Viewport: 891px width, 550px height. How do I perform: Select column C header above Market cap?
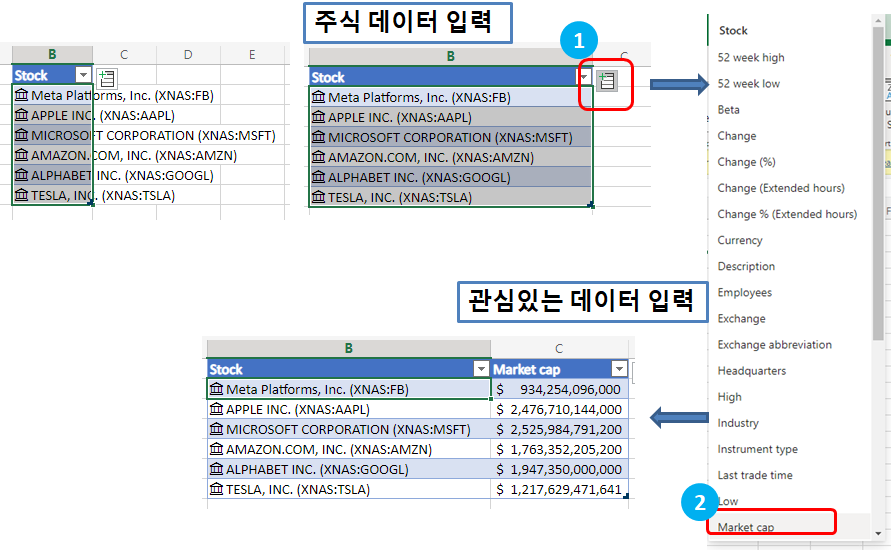coord(559,348)
